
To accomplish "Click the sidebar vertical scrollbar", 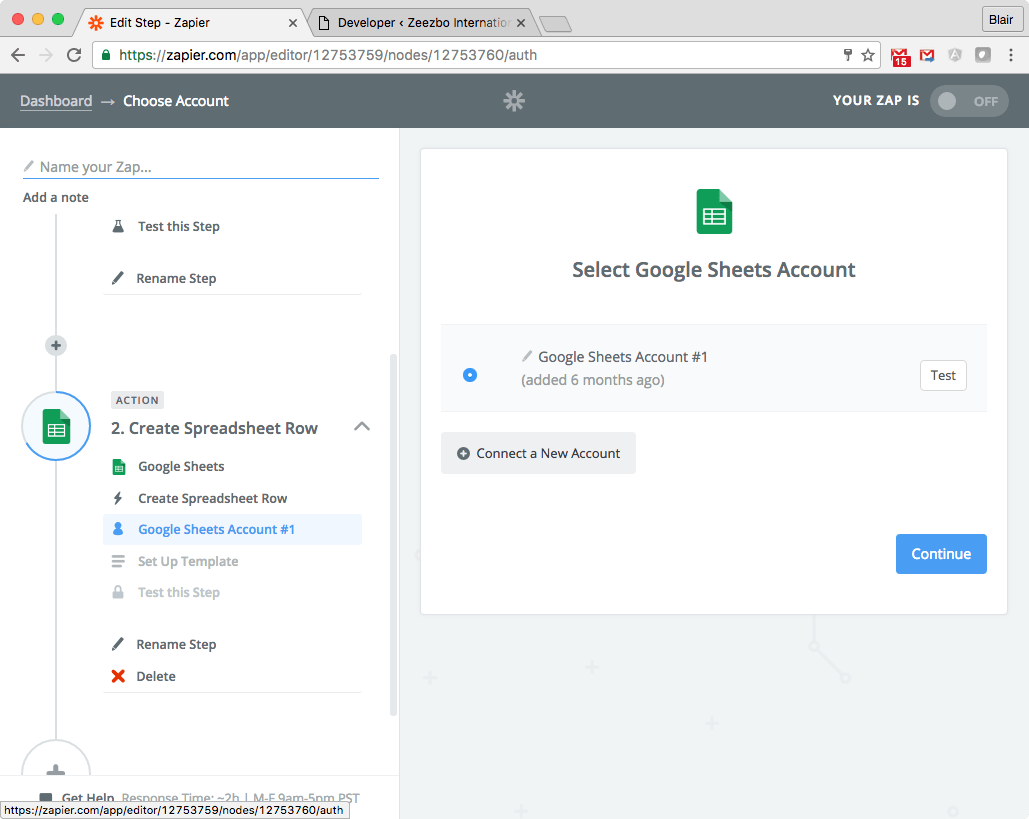I will coord(393,535).
